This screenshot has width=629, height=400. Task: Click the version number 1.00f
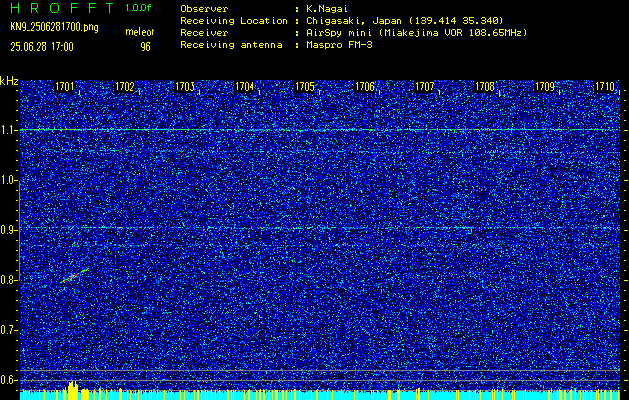coord(138,8)
